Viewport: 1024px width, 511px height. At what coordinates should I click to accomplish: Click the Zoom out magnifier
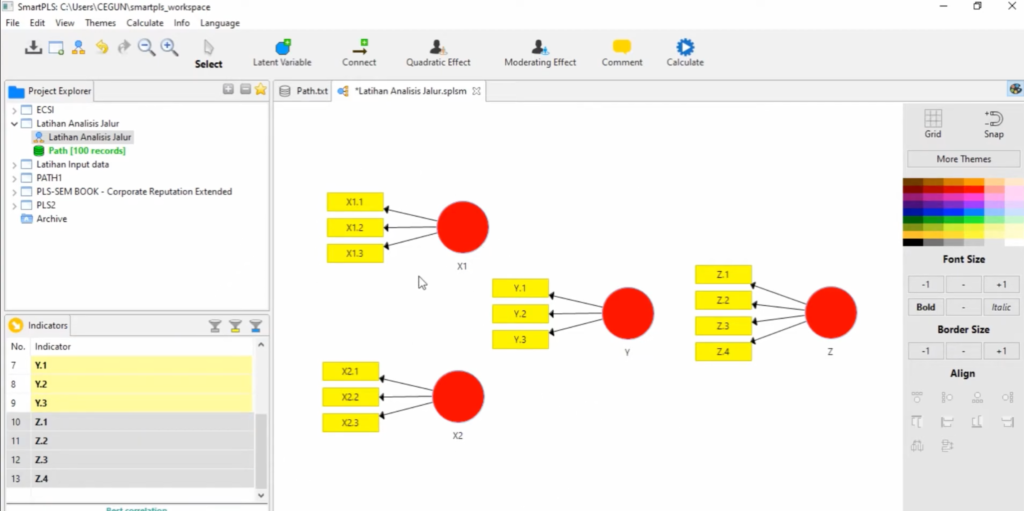pyautogui.click(x=146, y=47)
